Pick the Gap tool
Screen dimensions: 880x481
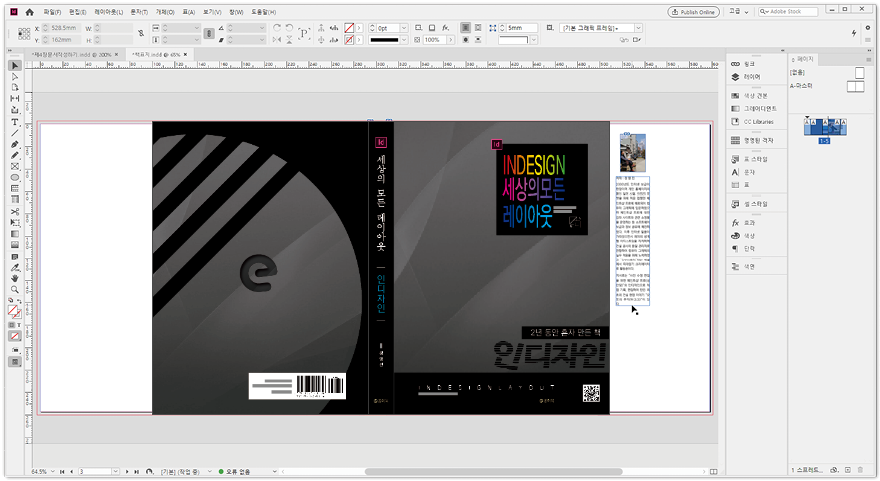(x=15, y=99)
